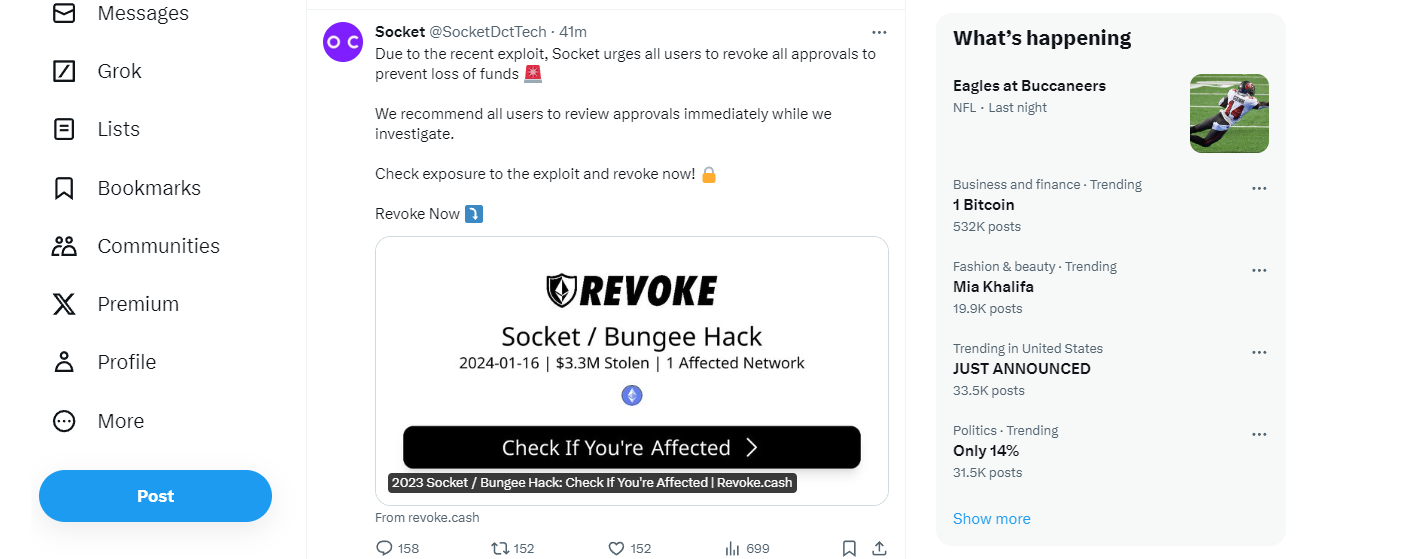1422x559 pixels.
Task: Open the Premium X icon
Action: (x=64, y=304)
